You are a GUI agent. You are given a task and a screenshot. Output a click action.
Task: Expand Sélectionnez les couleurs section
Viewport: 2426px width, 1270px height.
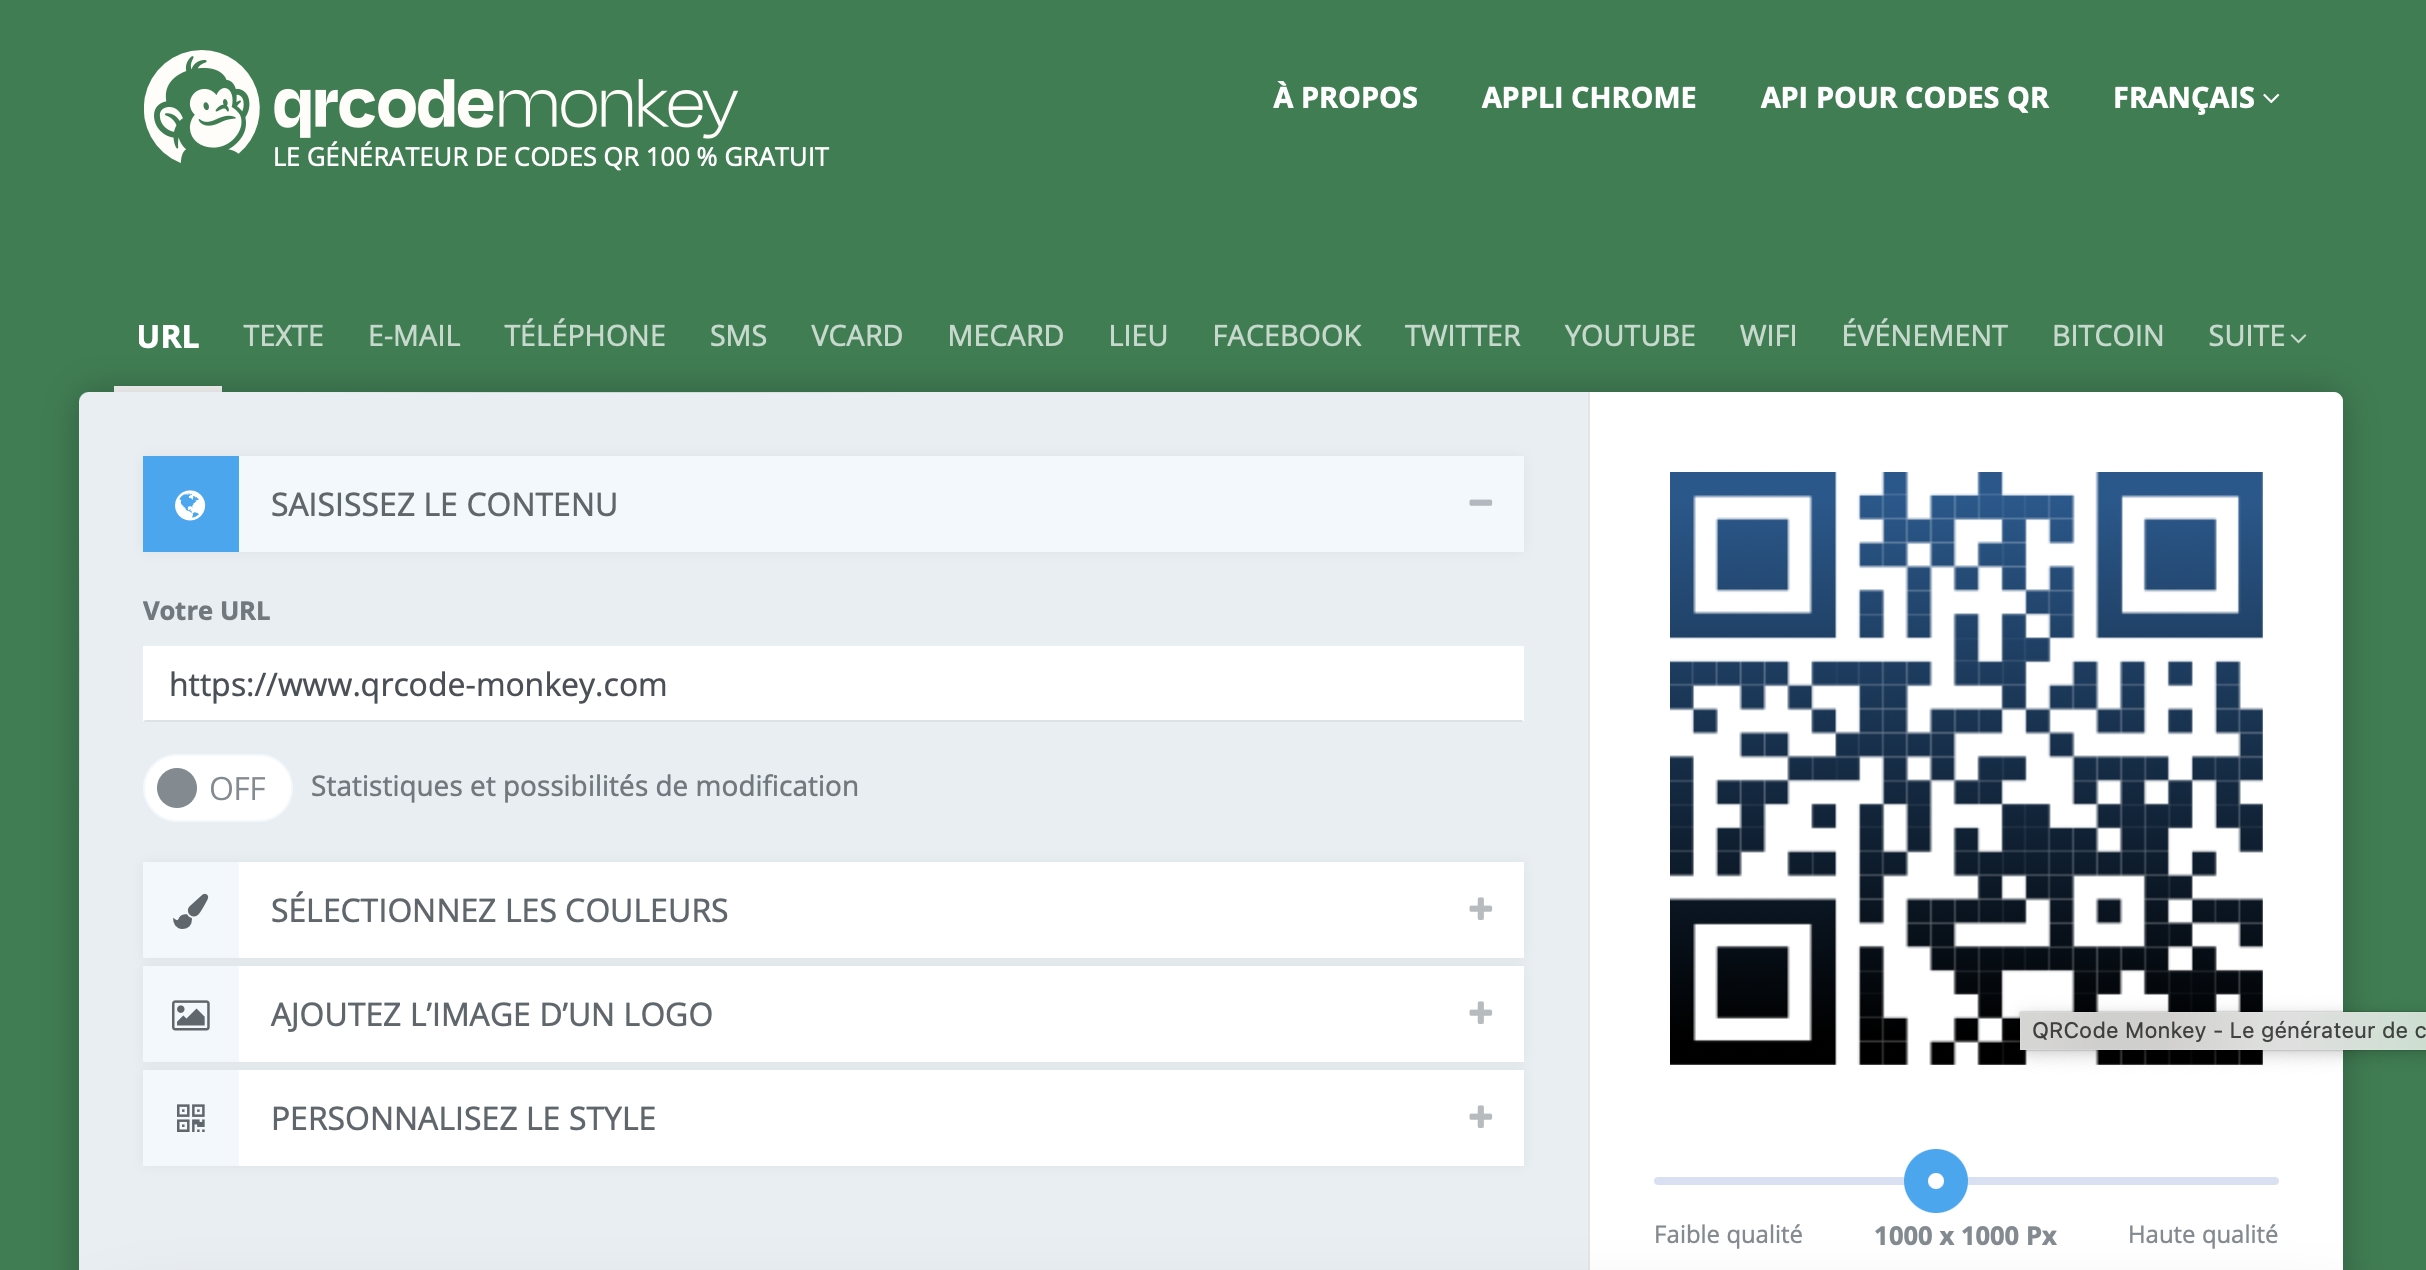[1480, 909]
